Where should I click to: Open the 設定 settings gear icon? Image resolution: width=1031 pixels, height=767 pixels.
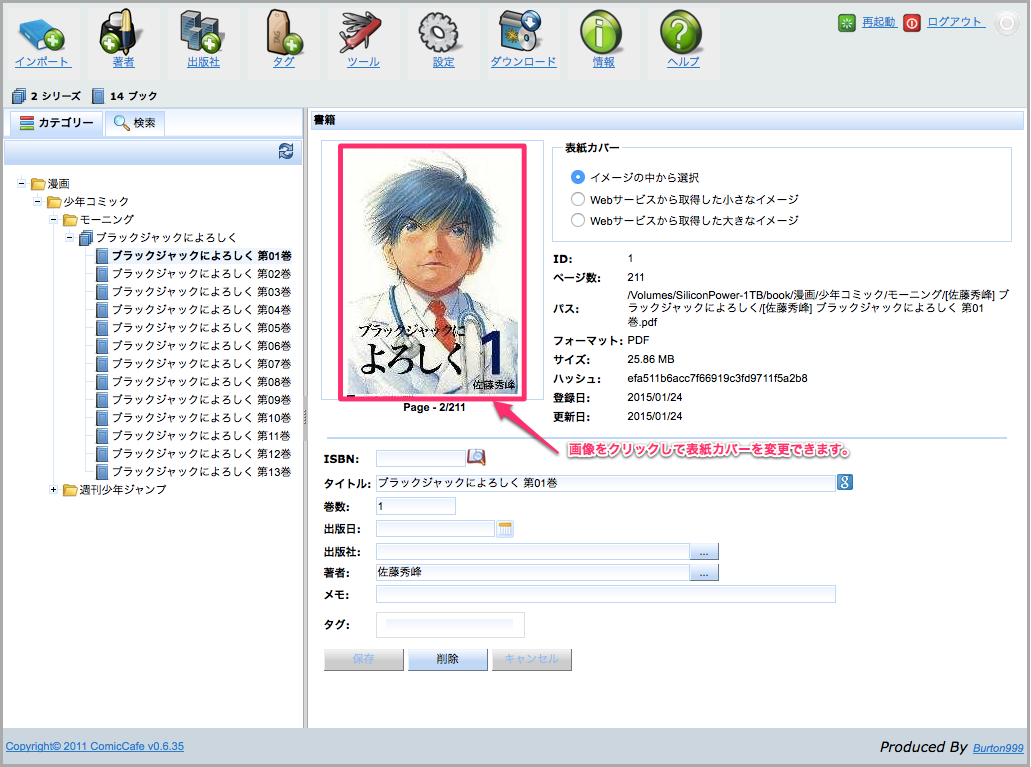(439, 33)
